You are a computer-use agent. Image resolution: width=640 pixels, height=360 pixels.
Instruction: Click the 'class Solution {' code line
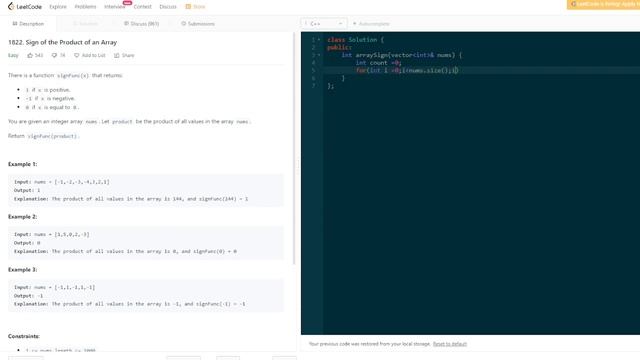(356, 40)
